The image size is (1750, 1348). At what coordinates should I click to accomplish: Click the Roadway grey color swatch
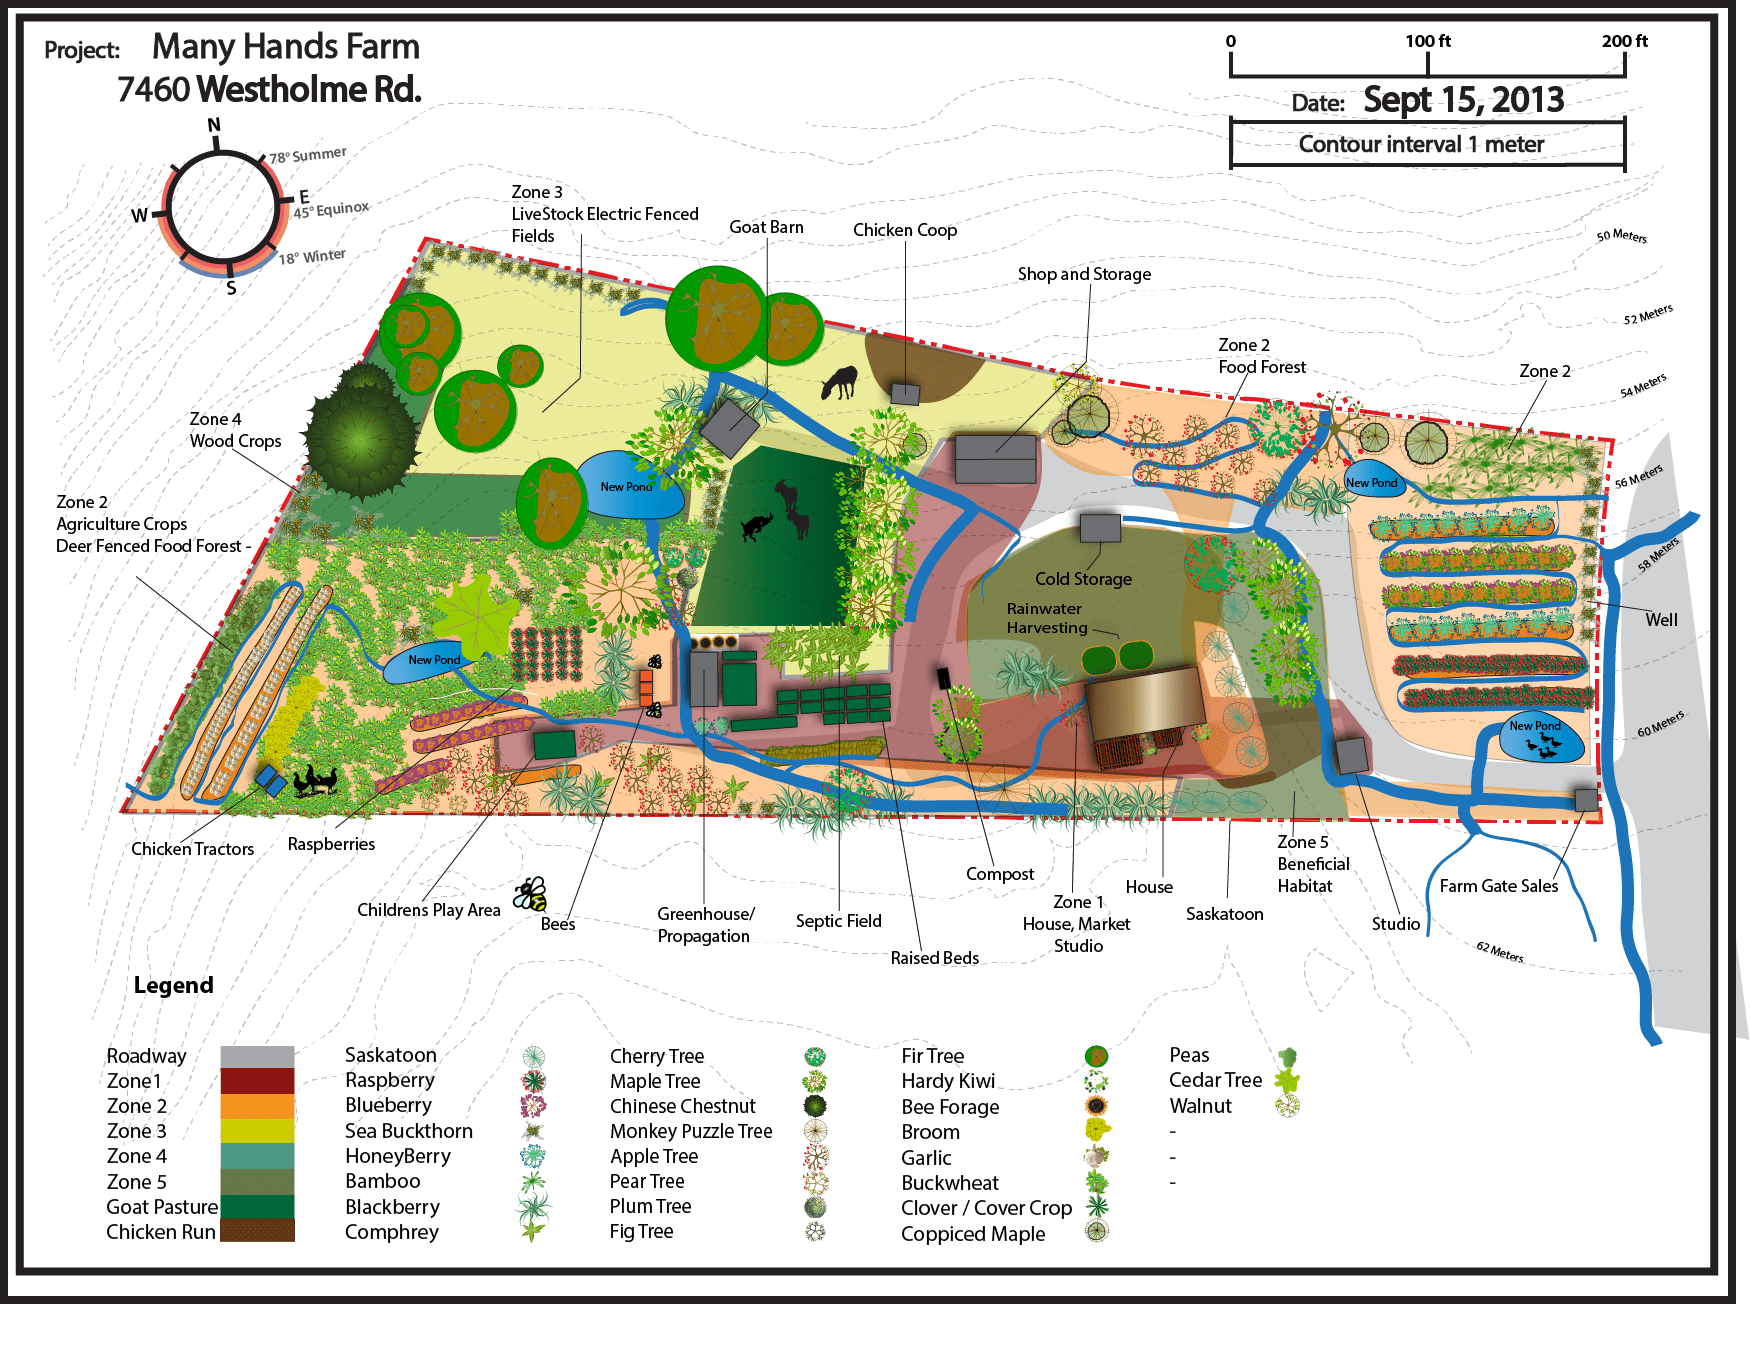pyautogui.click(x=257, y=1057)
